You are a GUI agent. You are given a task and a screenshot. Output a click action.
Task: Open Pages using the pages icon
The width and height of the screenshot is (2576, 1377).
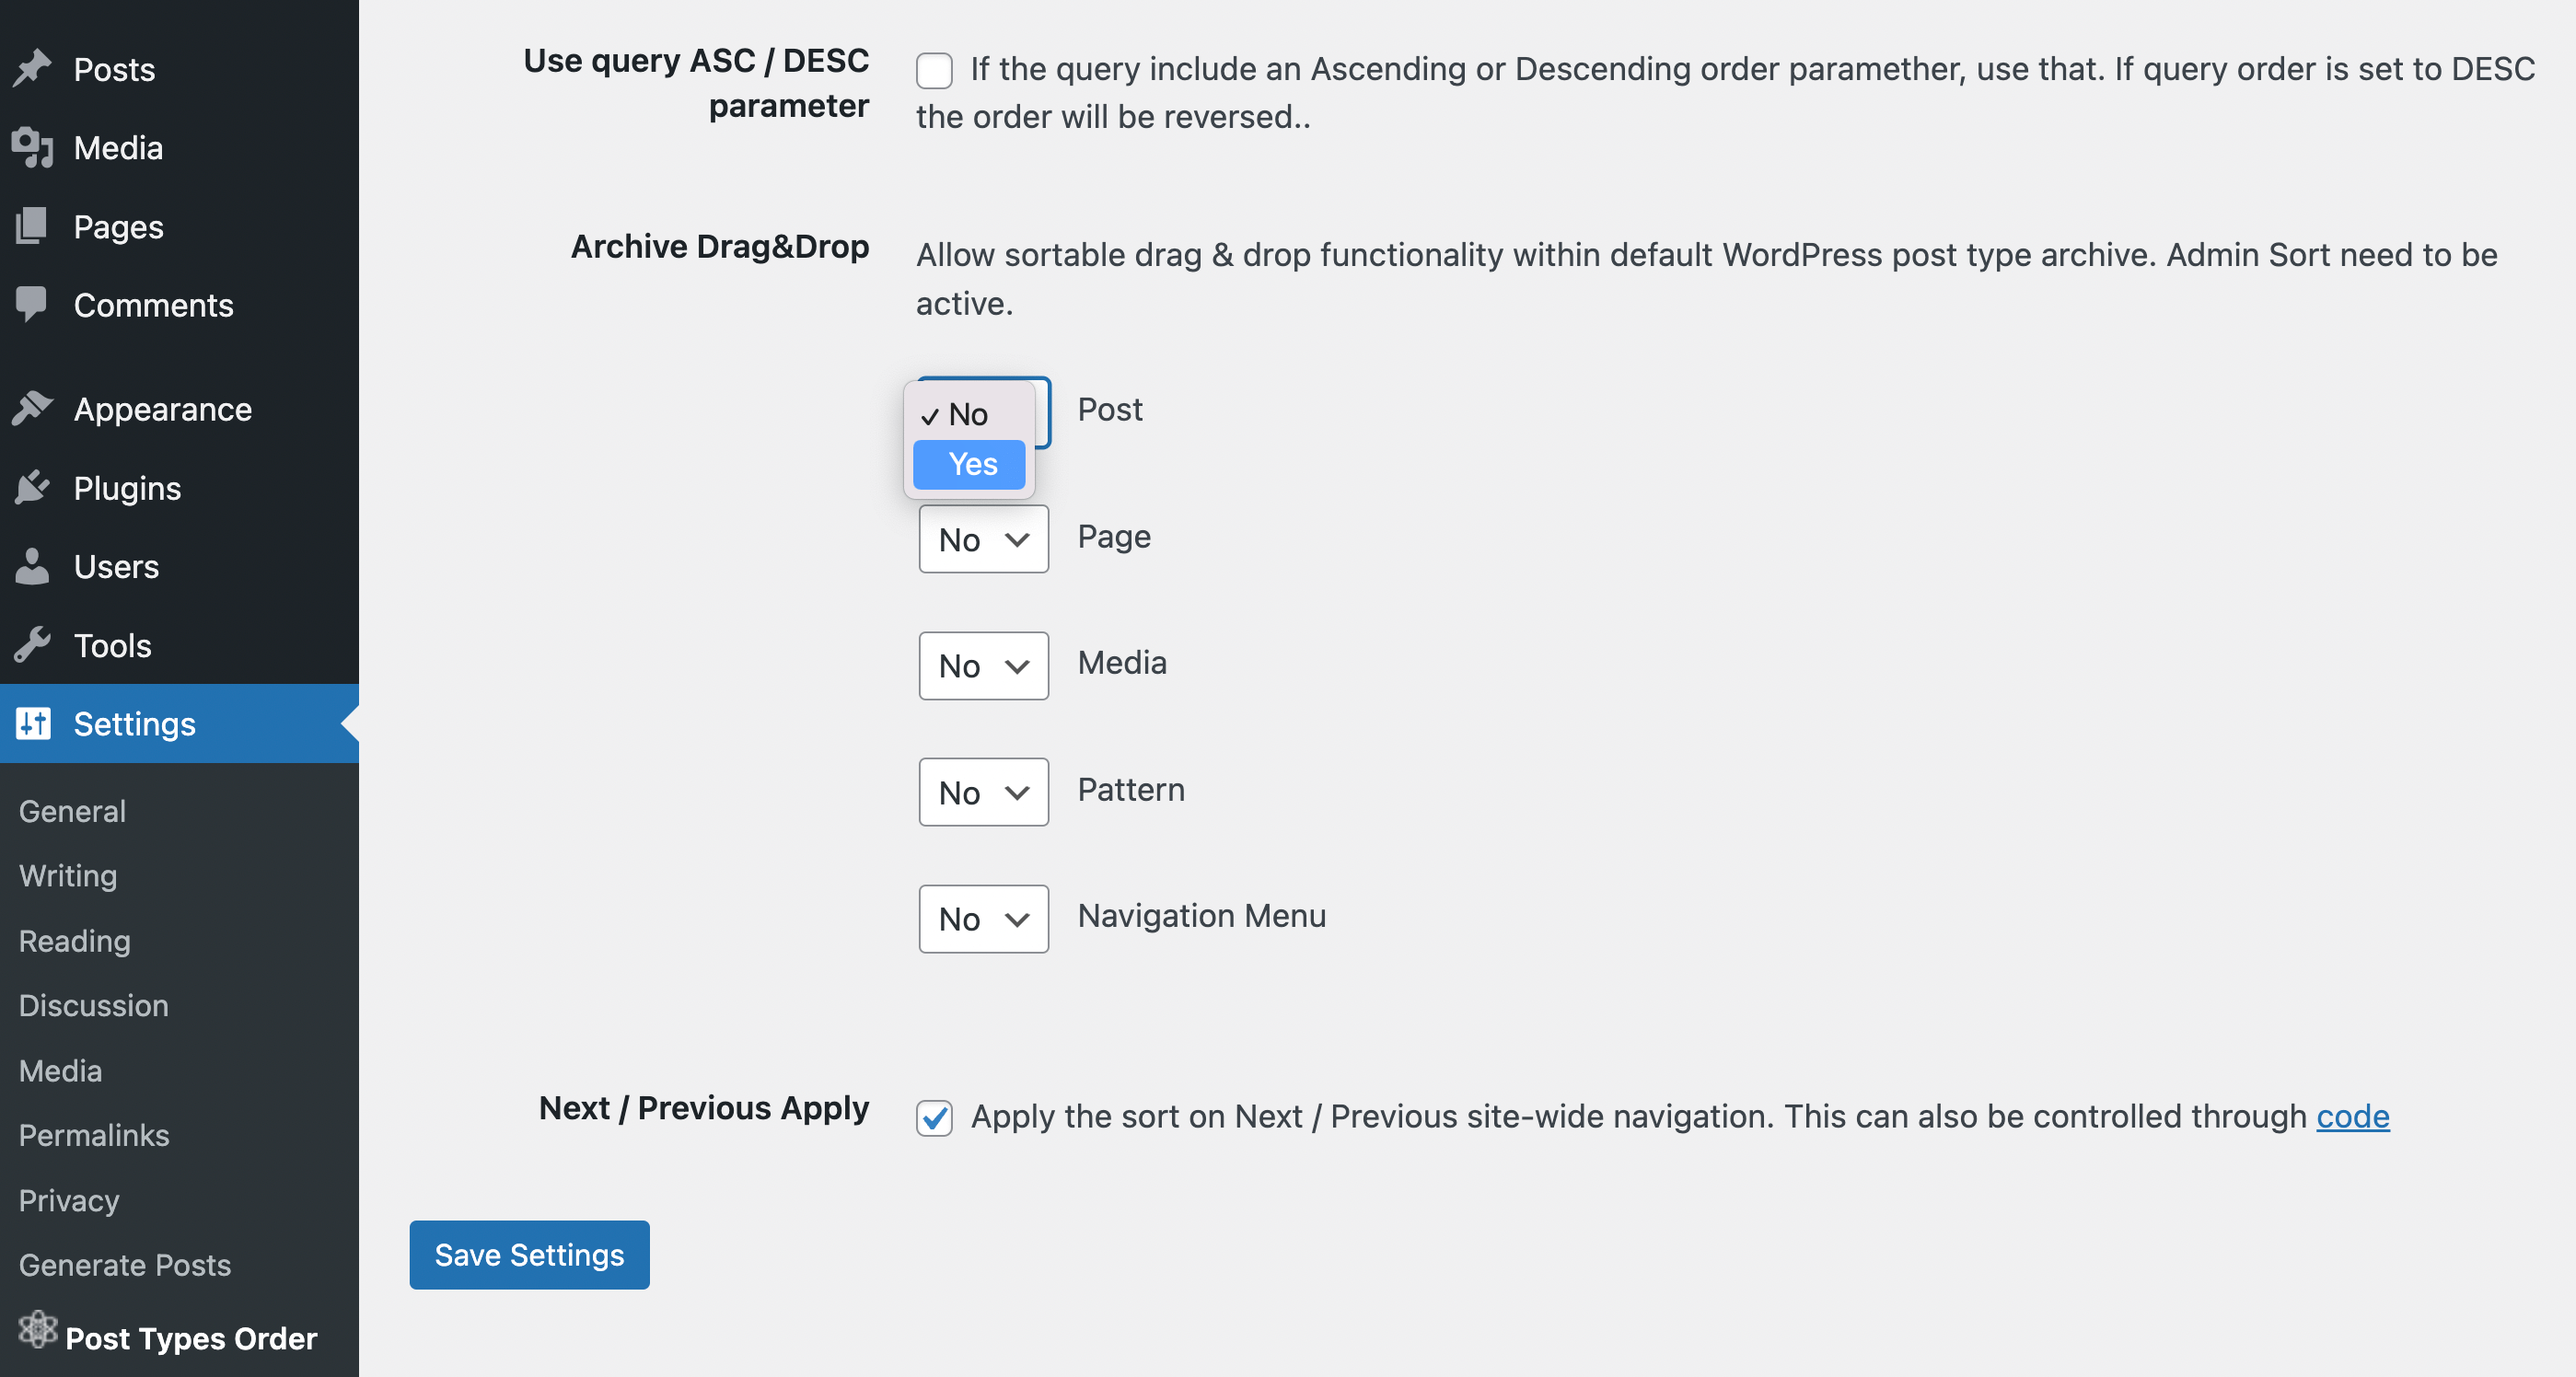point(33,226)
